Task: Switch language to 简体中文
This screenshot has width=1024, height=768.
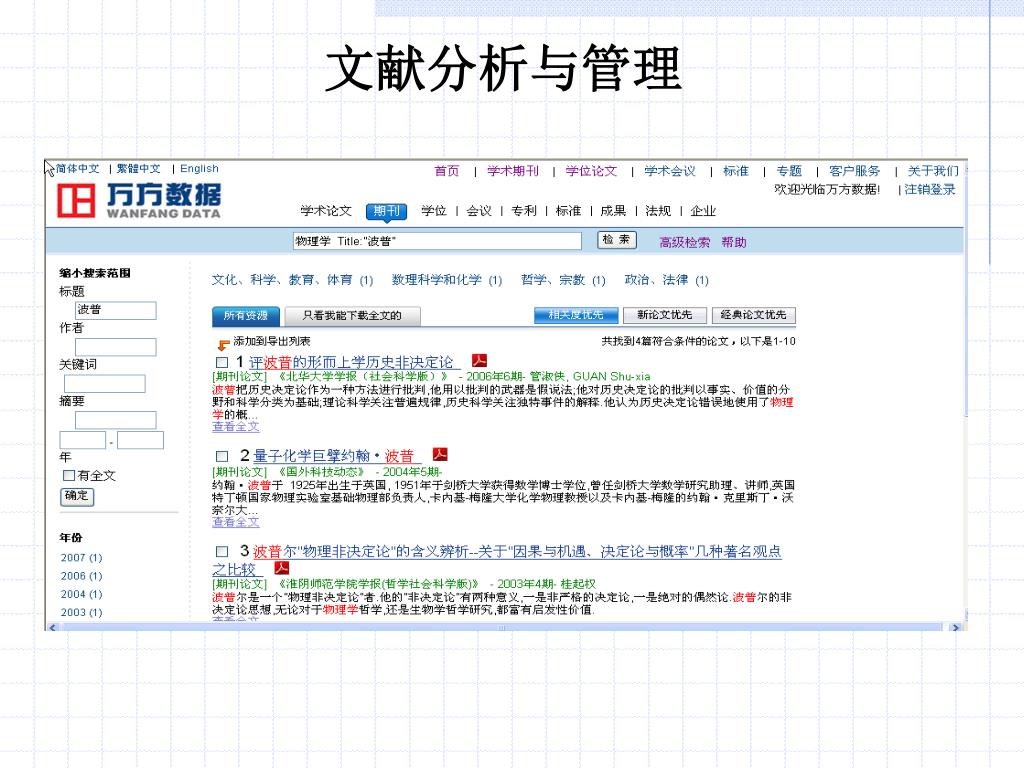Action: point(77,168)
